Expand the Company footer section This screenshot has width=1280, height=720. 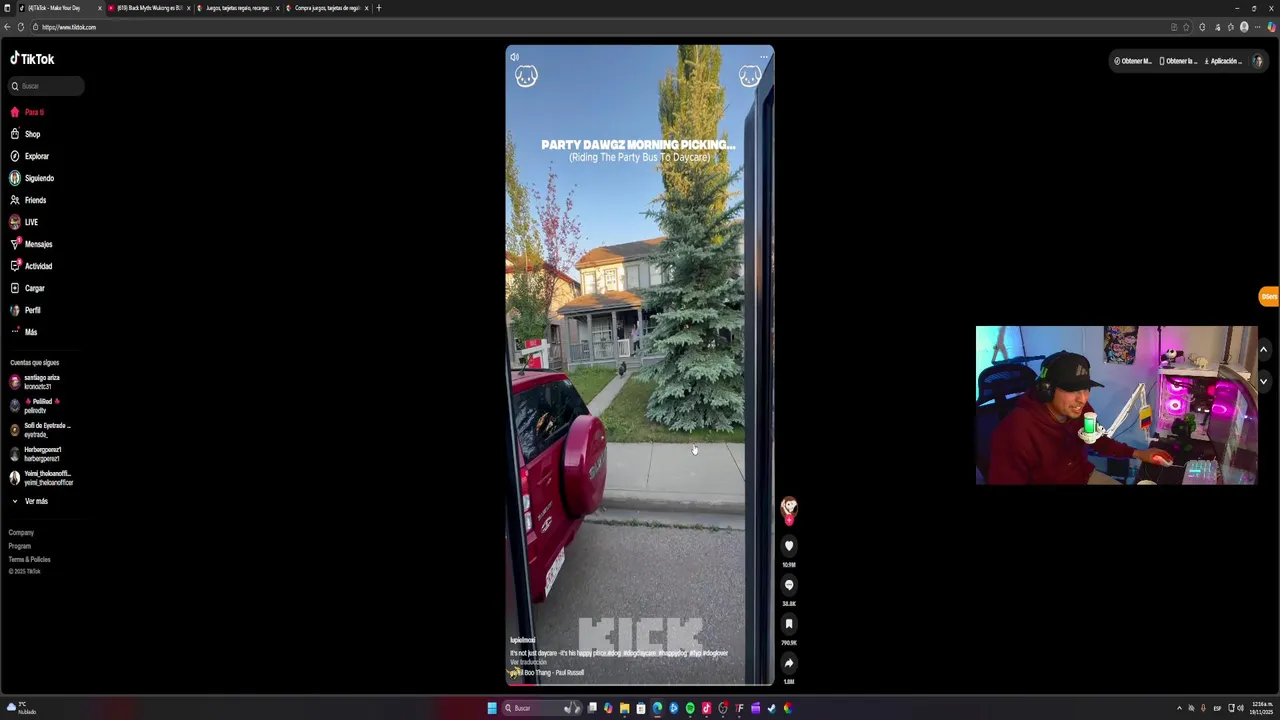21,533
